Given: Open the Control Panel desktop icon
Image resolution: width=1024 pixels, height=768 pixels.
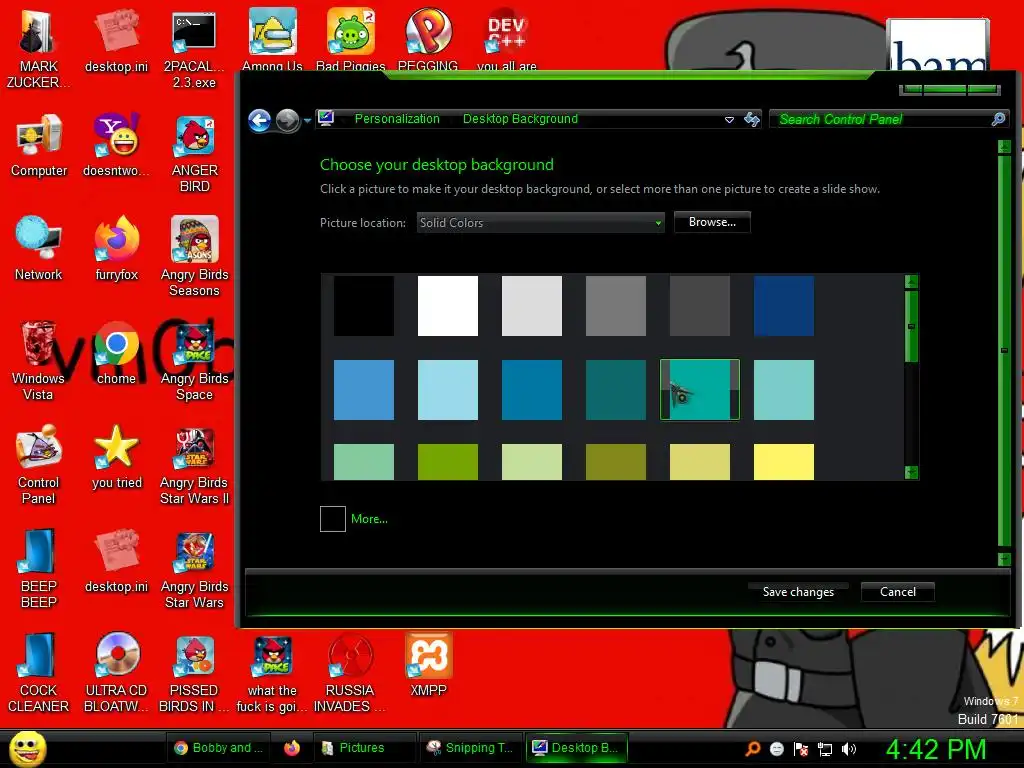Looking at the screenshot, I should (x=39, y=465).
